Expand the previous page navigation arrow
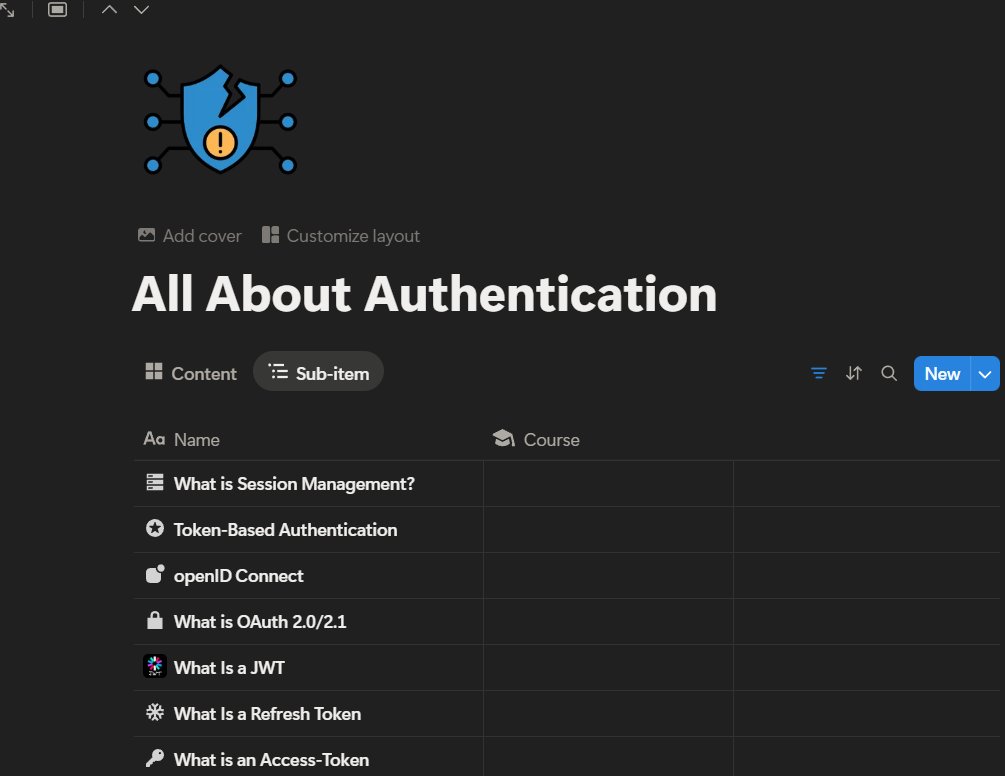1005x776 pixels. point(108,9)
